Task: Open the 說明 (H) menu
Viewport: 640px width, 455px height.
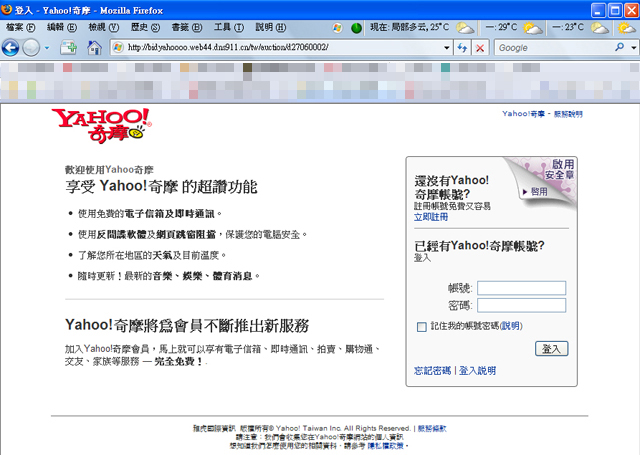Action: pyautogui.click(x=271, y=27)
